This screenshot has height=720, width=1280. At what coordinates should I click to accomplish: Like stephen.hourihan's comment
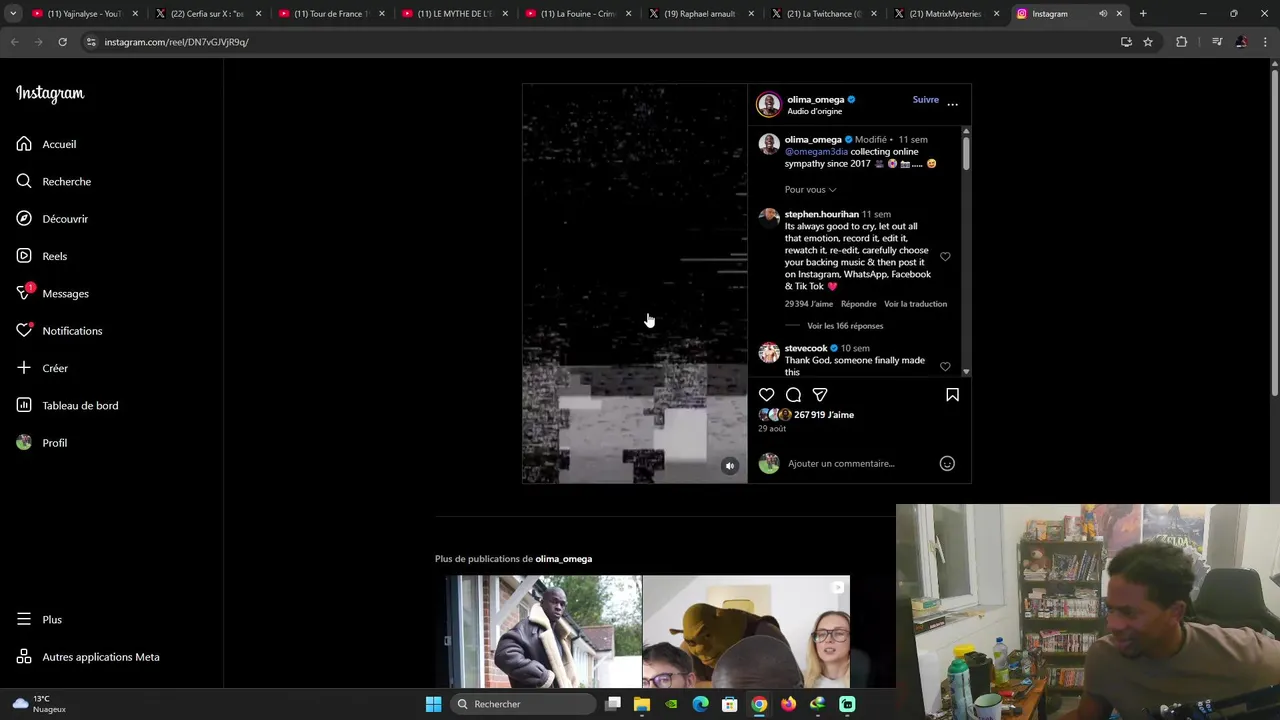coord(945,257)
